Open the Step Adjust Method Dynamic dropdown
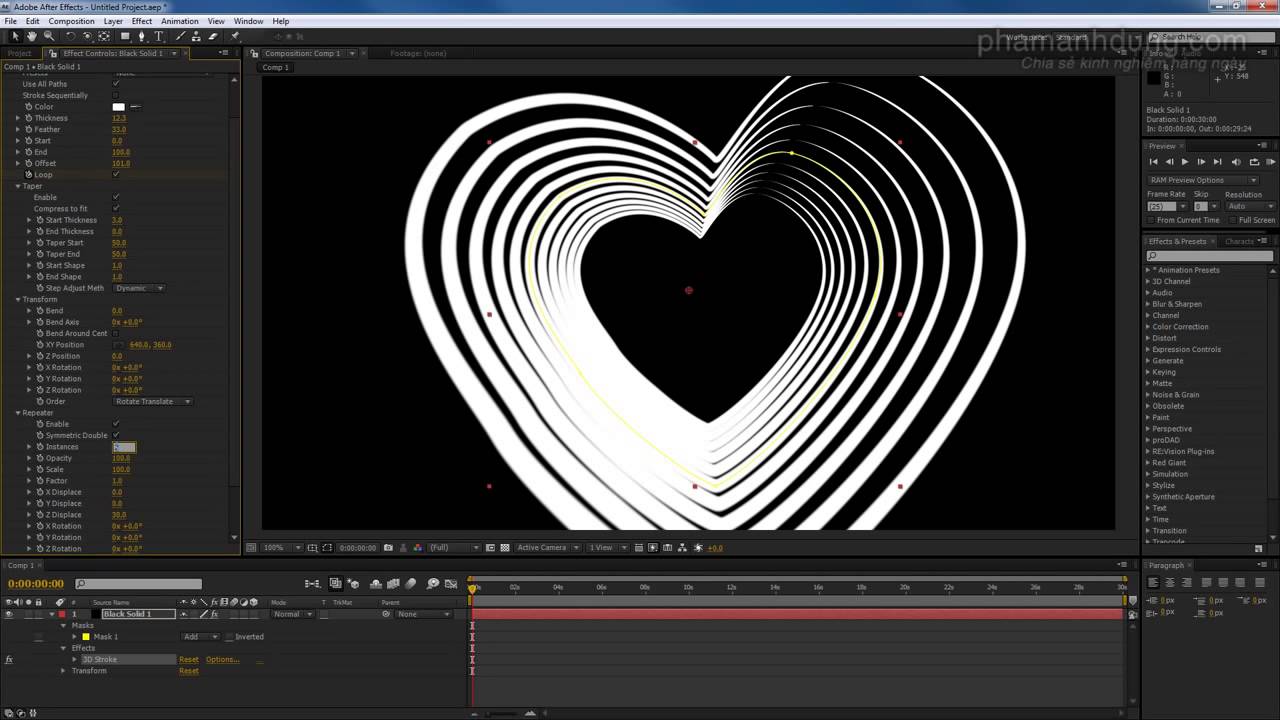 tap(139, 288)
